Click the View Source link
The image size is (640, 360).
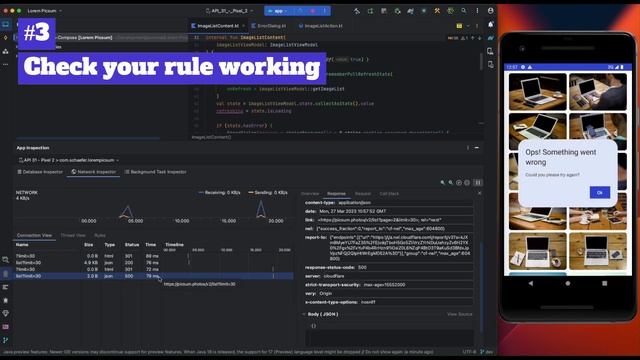click(x=460, y=314)
